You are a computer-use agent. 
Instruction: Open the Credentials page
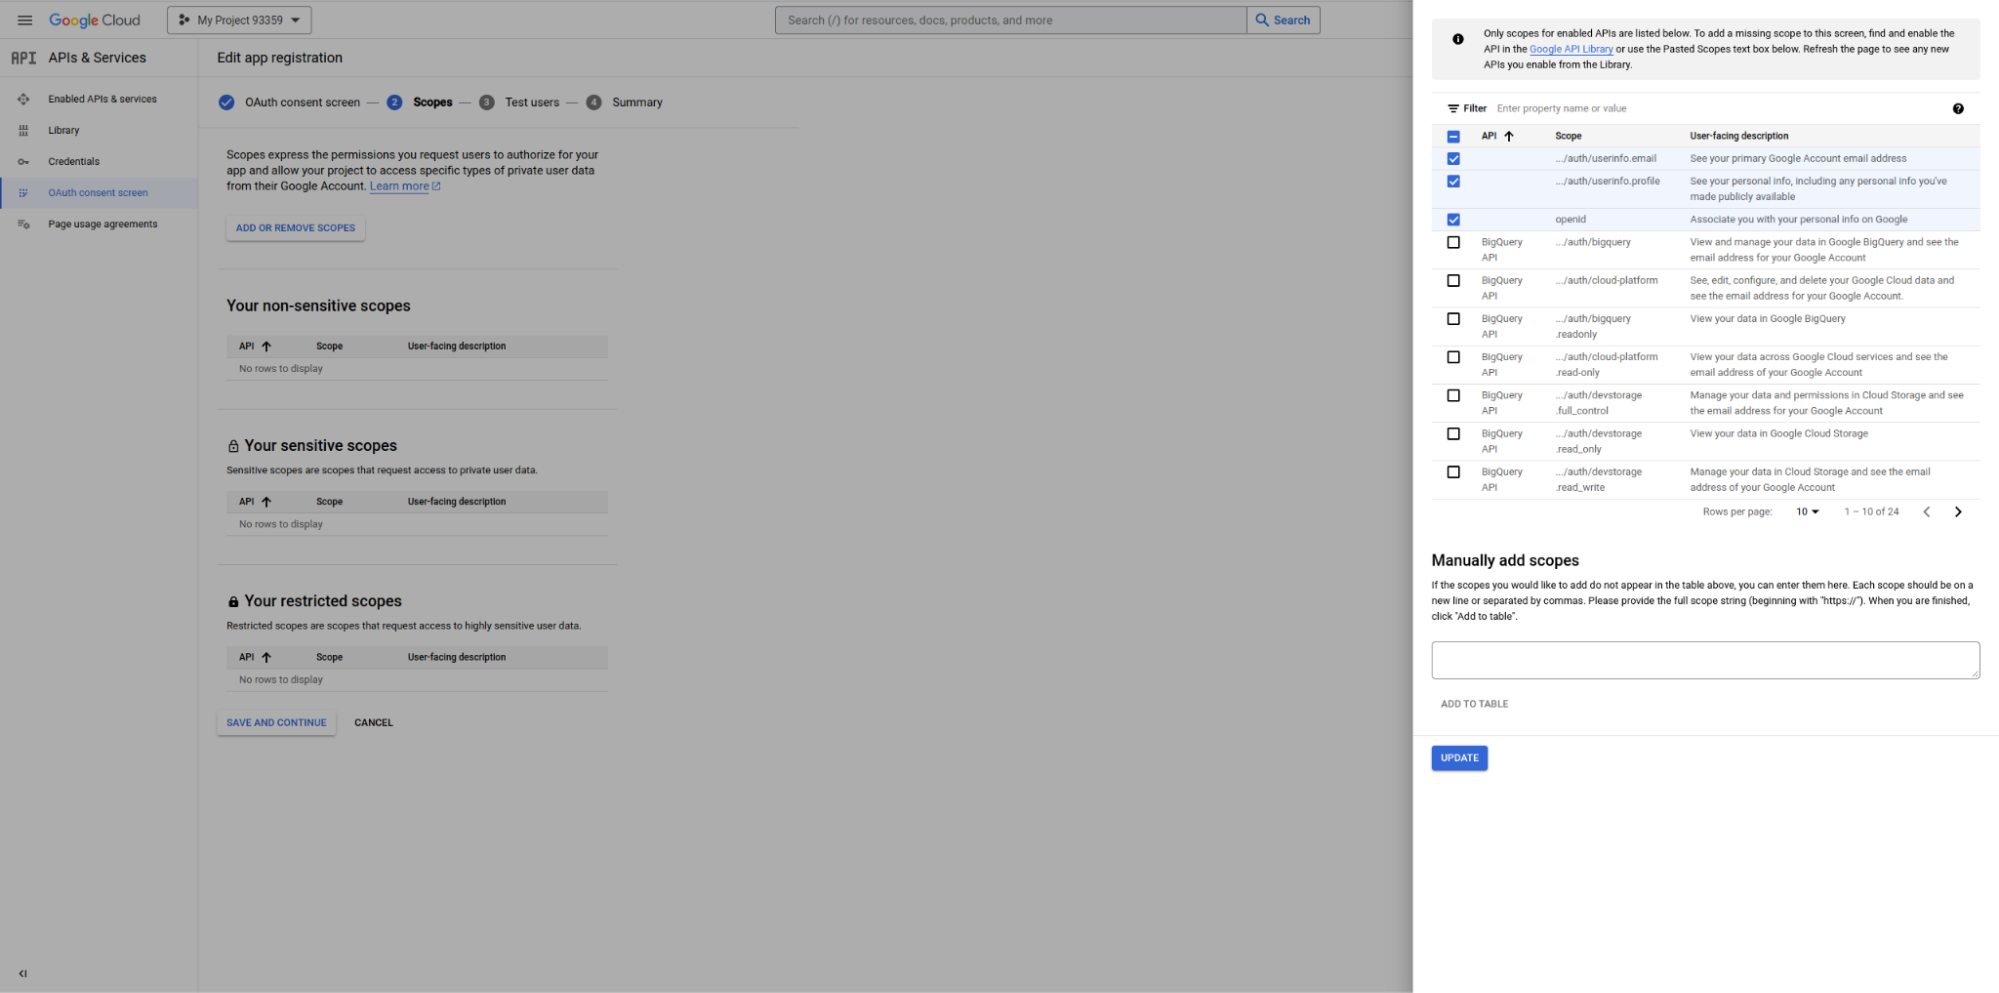click(74, 162)
